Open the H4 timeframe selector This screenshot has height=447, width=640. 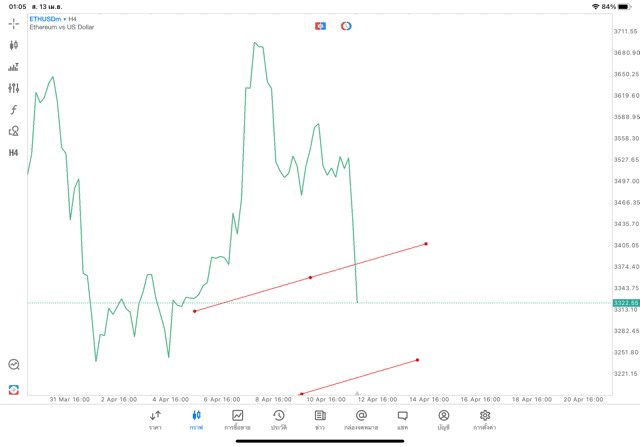(x=14, y=153)
